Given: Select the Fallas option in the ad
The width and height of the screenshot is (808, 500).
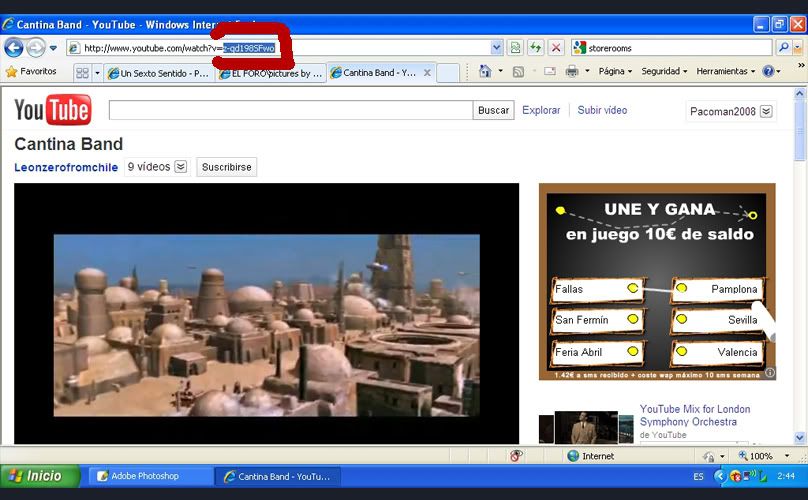Looking at the screenshot, I should coord(597,289).
